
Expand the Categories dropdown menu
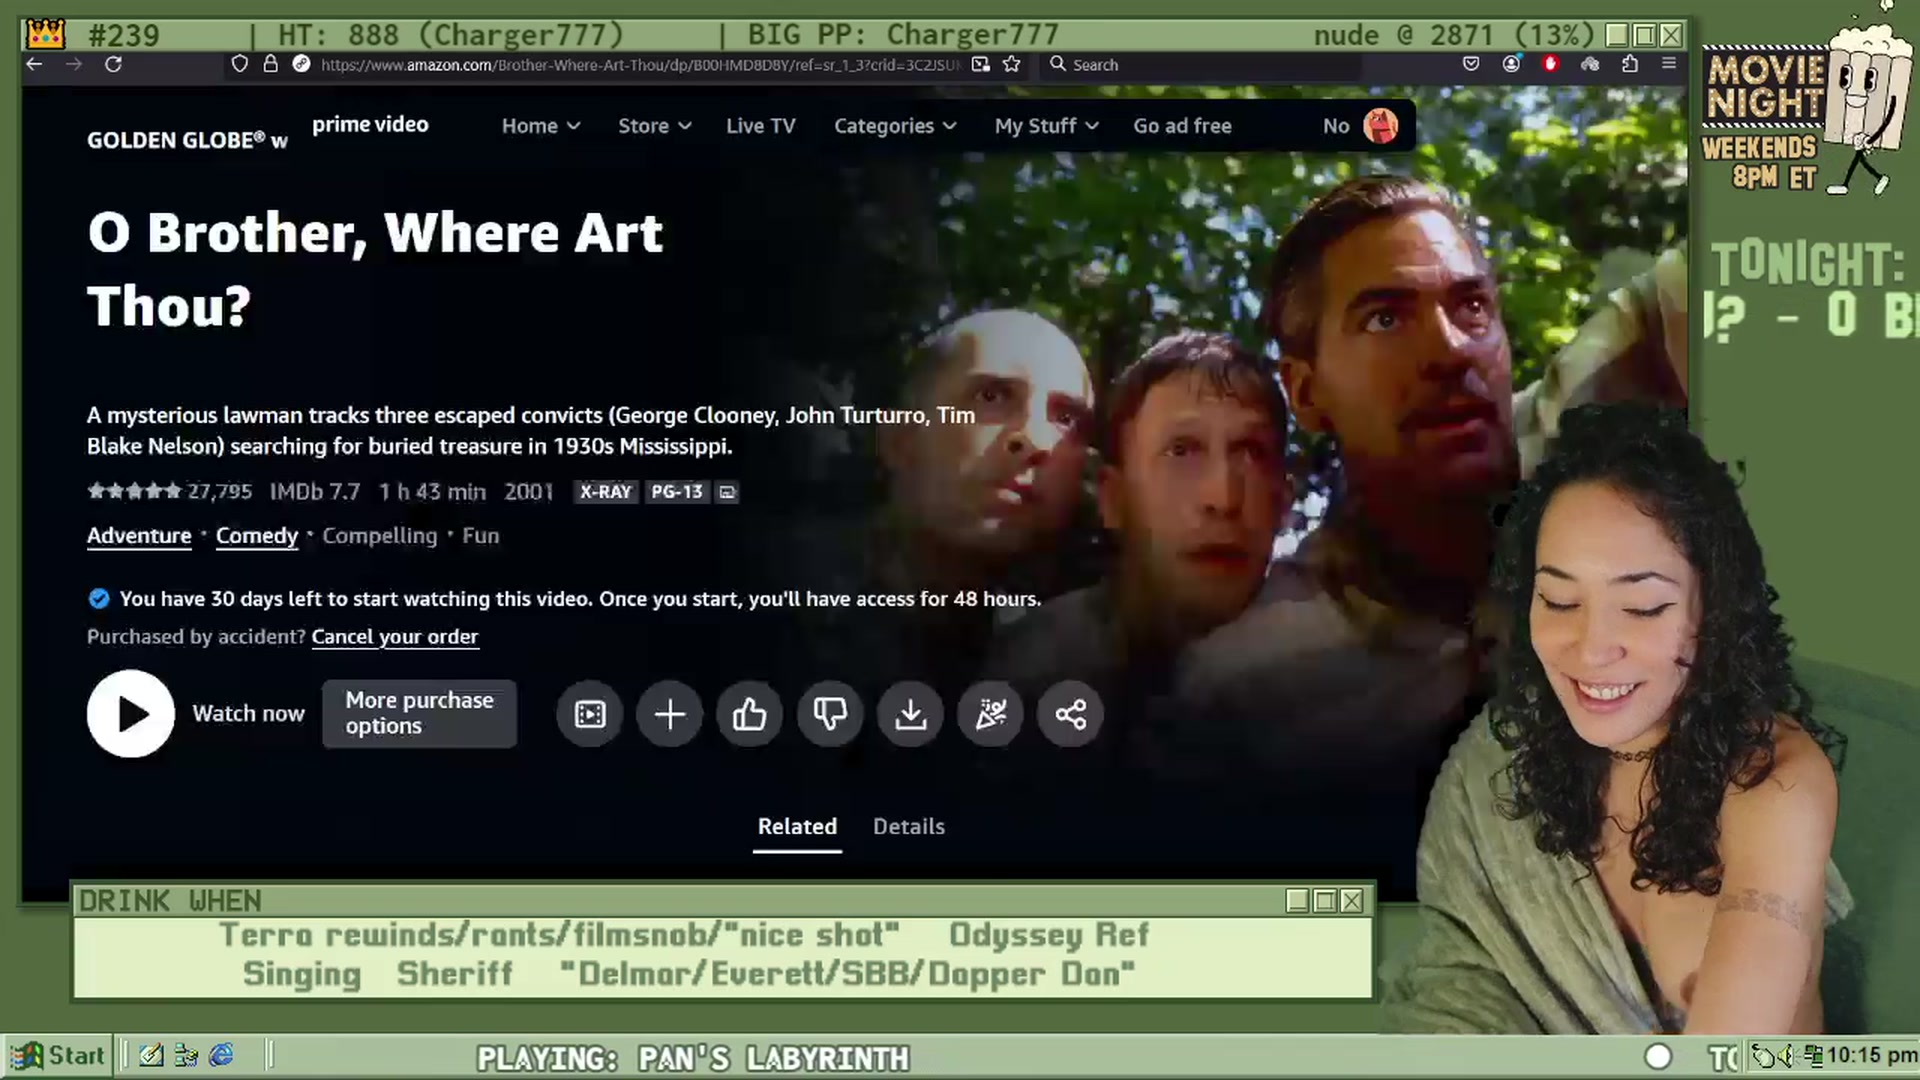(x=896, y=126)
